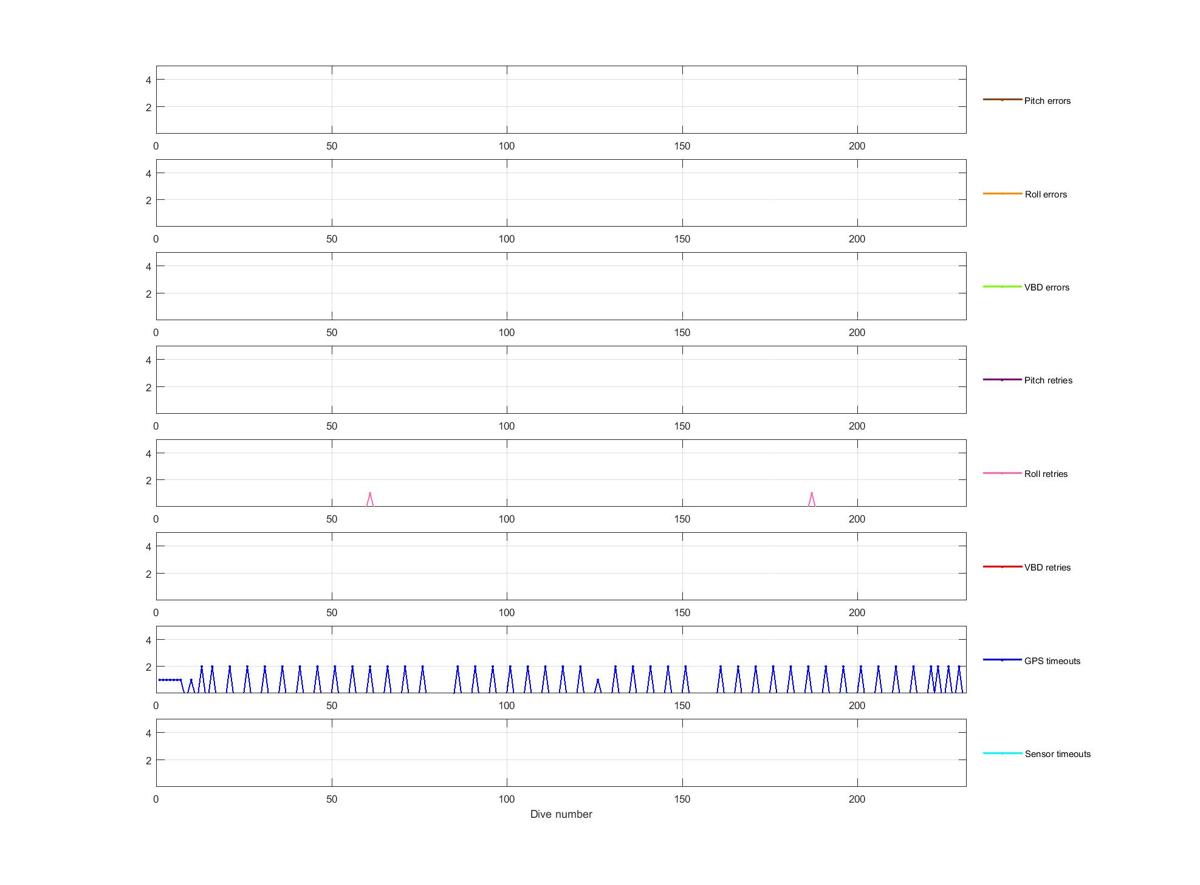Click the GPS timeouts legend label
This screenshot has height=885, width=1200.
click(x=1052, y=661)
